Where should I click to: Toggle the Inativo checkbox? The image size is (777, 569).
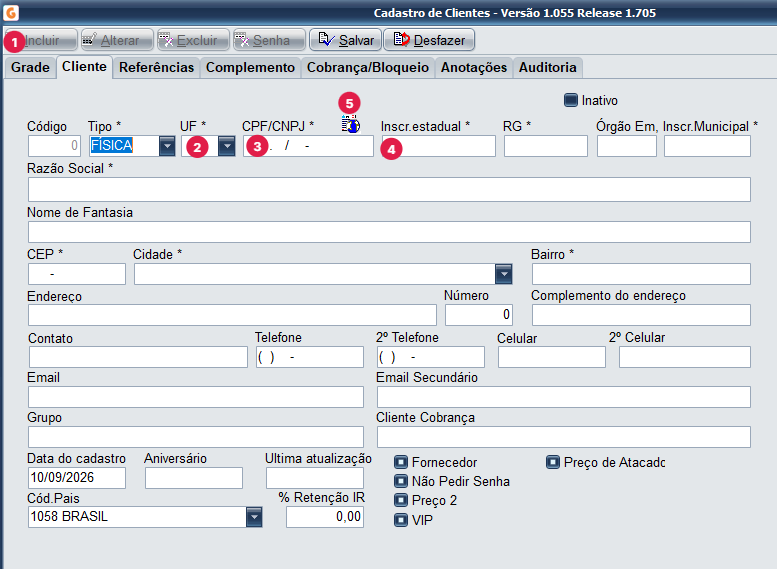coord(571,100)
